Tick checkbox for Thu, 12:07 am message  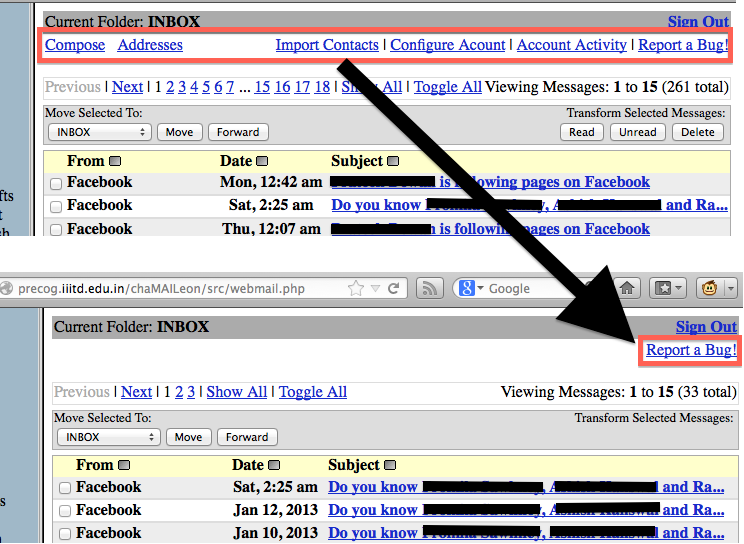[x=56, y=230]
